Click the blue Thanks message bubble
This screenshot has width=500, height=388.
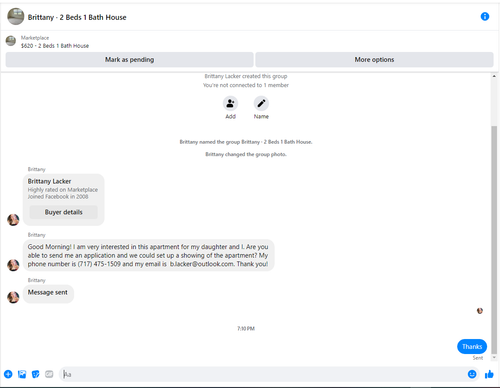[x=472, y=347]
